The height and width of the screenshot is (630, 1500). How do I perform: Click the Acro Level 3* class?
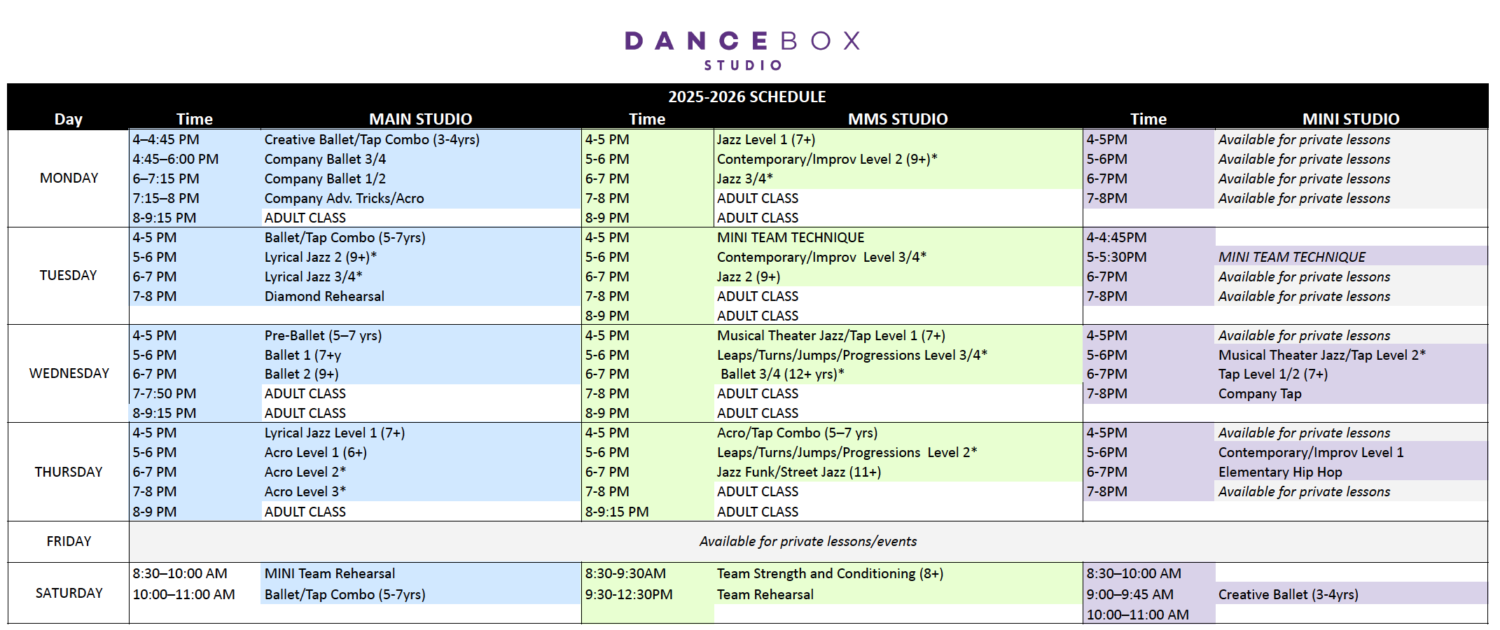pos(305,491)
